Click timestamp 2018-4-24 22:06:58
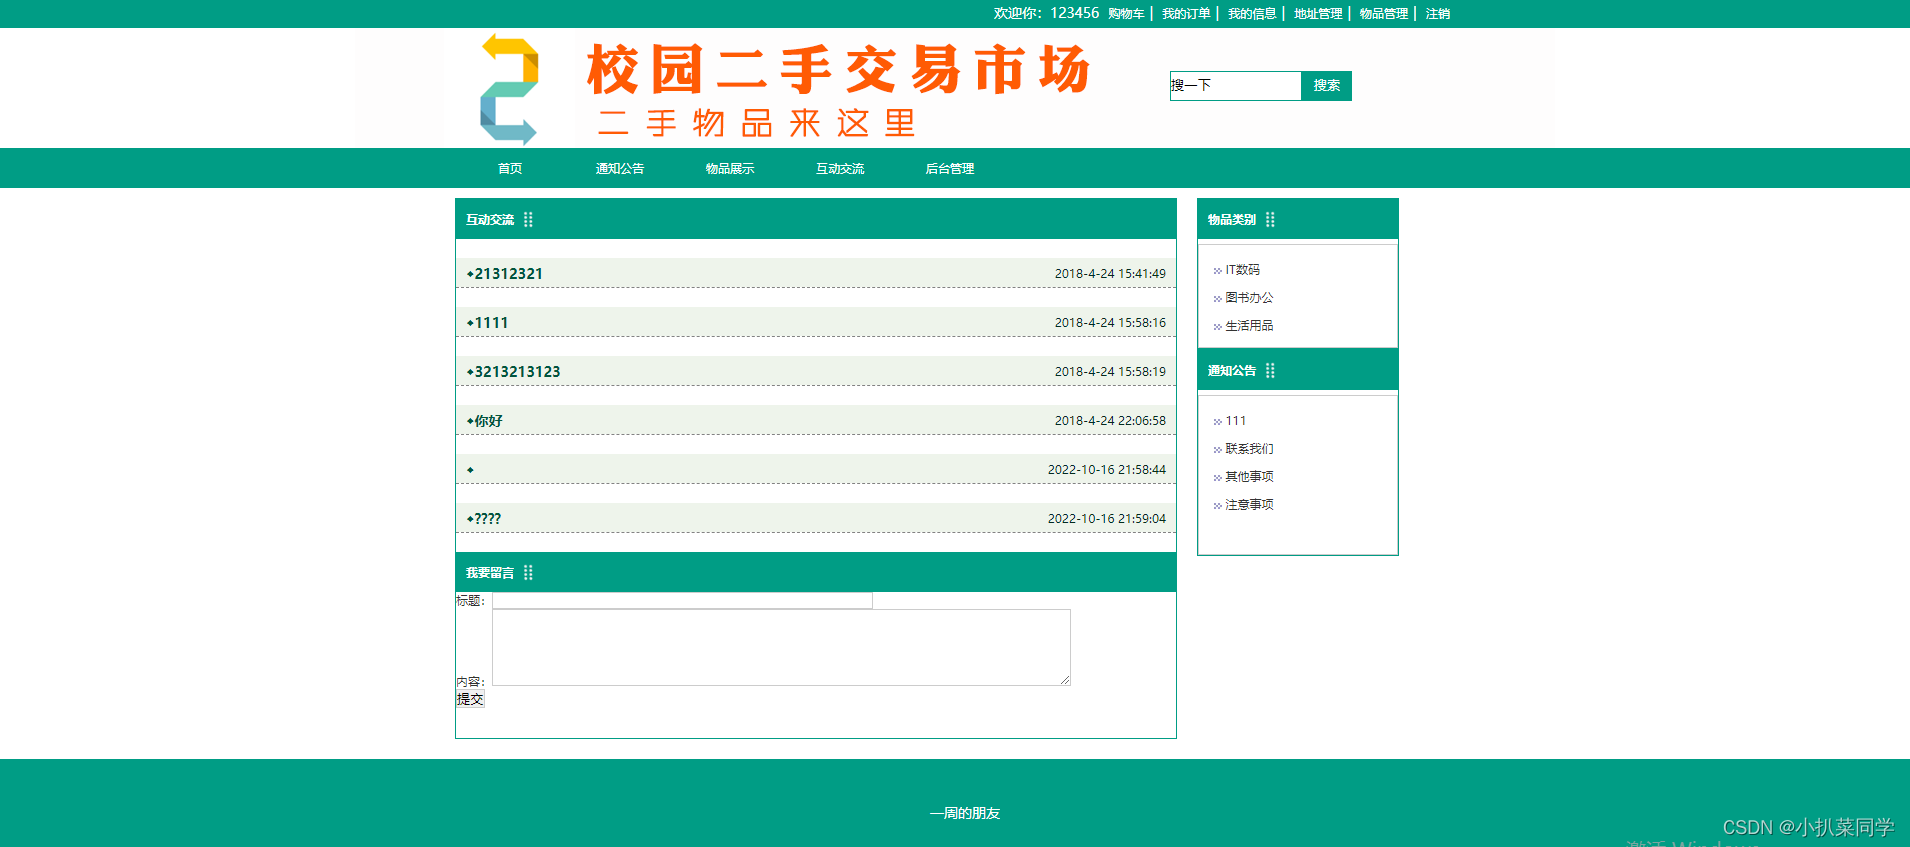Image resolution: width=1910 pixels, height=847 pixels. coord(1110,421)
